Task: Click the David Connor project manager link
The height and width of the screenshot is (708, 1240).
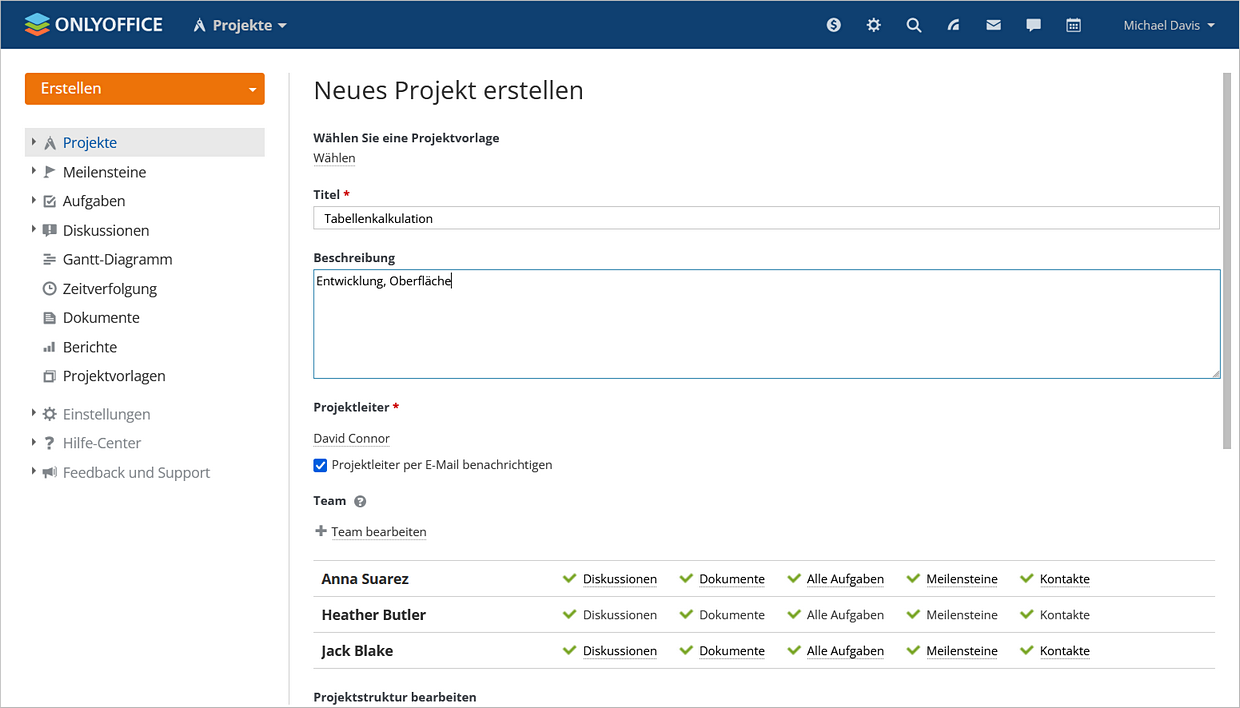Action: pyautogui.click(x=351, y=438)
